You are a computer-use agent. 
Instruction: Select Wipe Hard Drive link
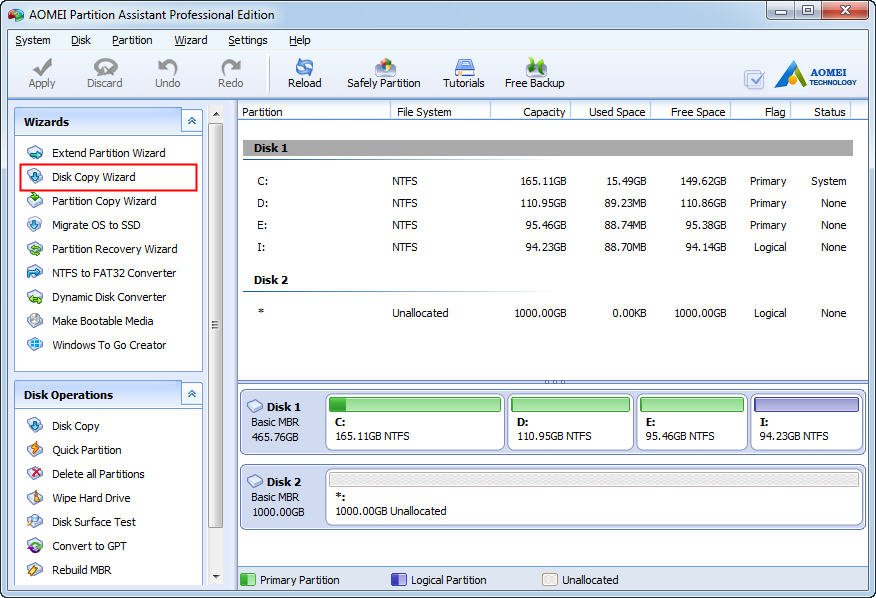(x=91, y=498)
